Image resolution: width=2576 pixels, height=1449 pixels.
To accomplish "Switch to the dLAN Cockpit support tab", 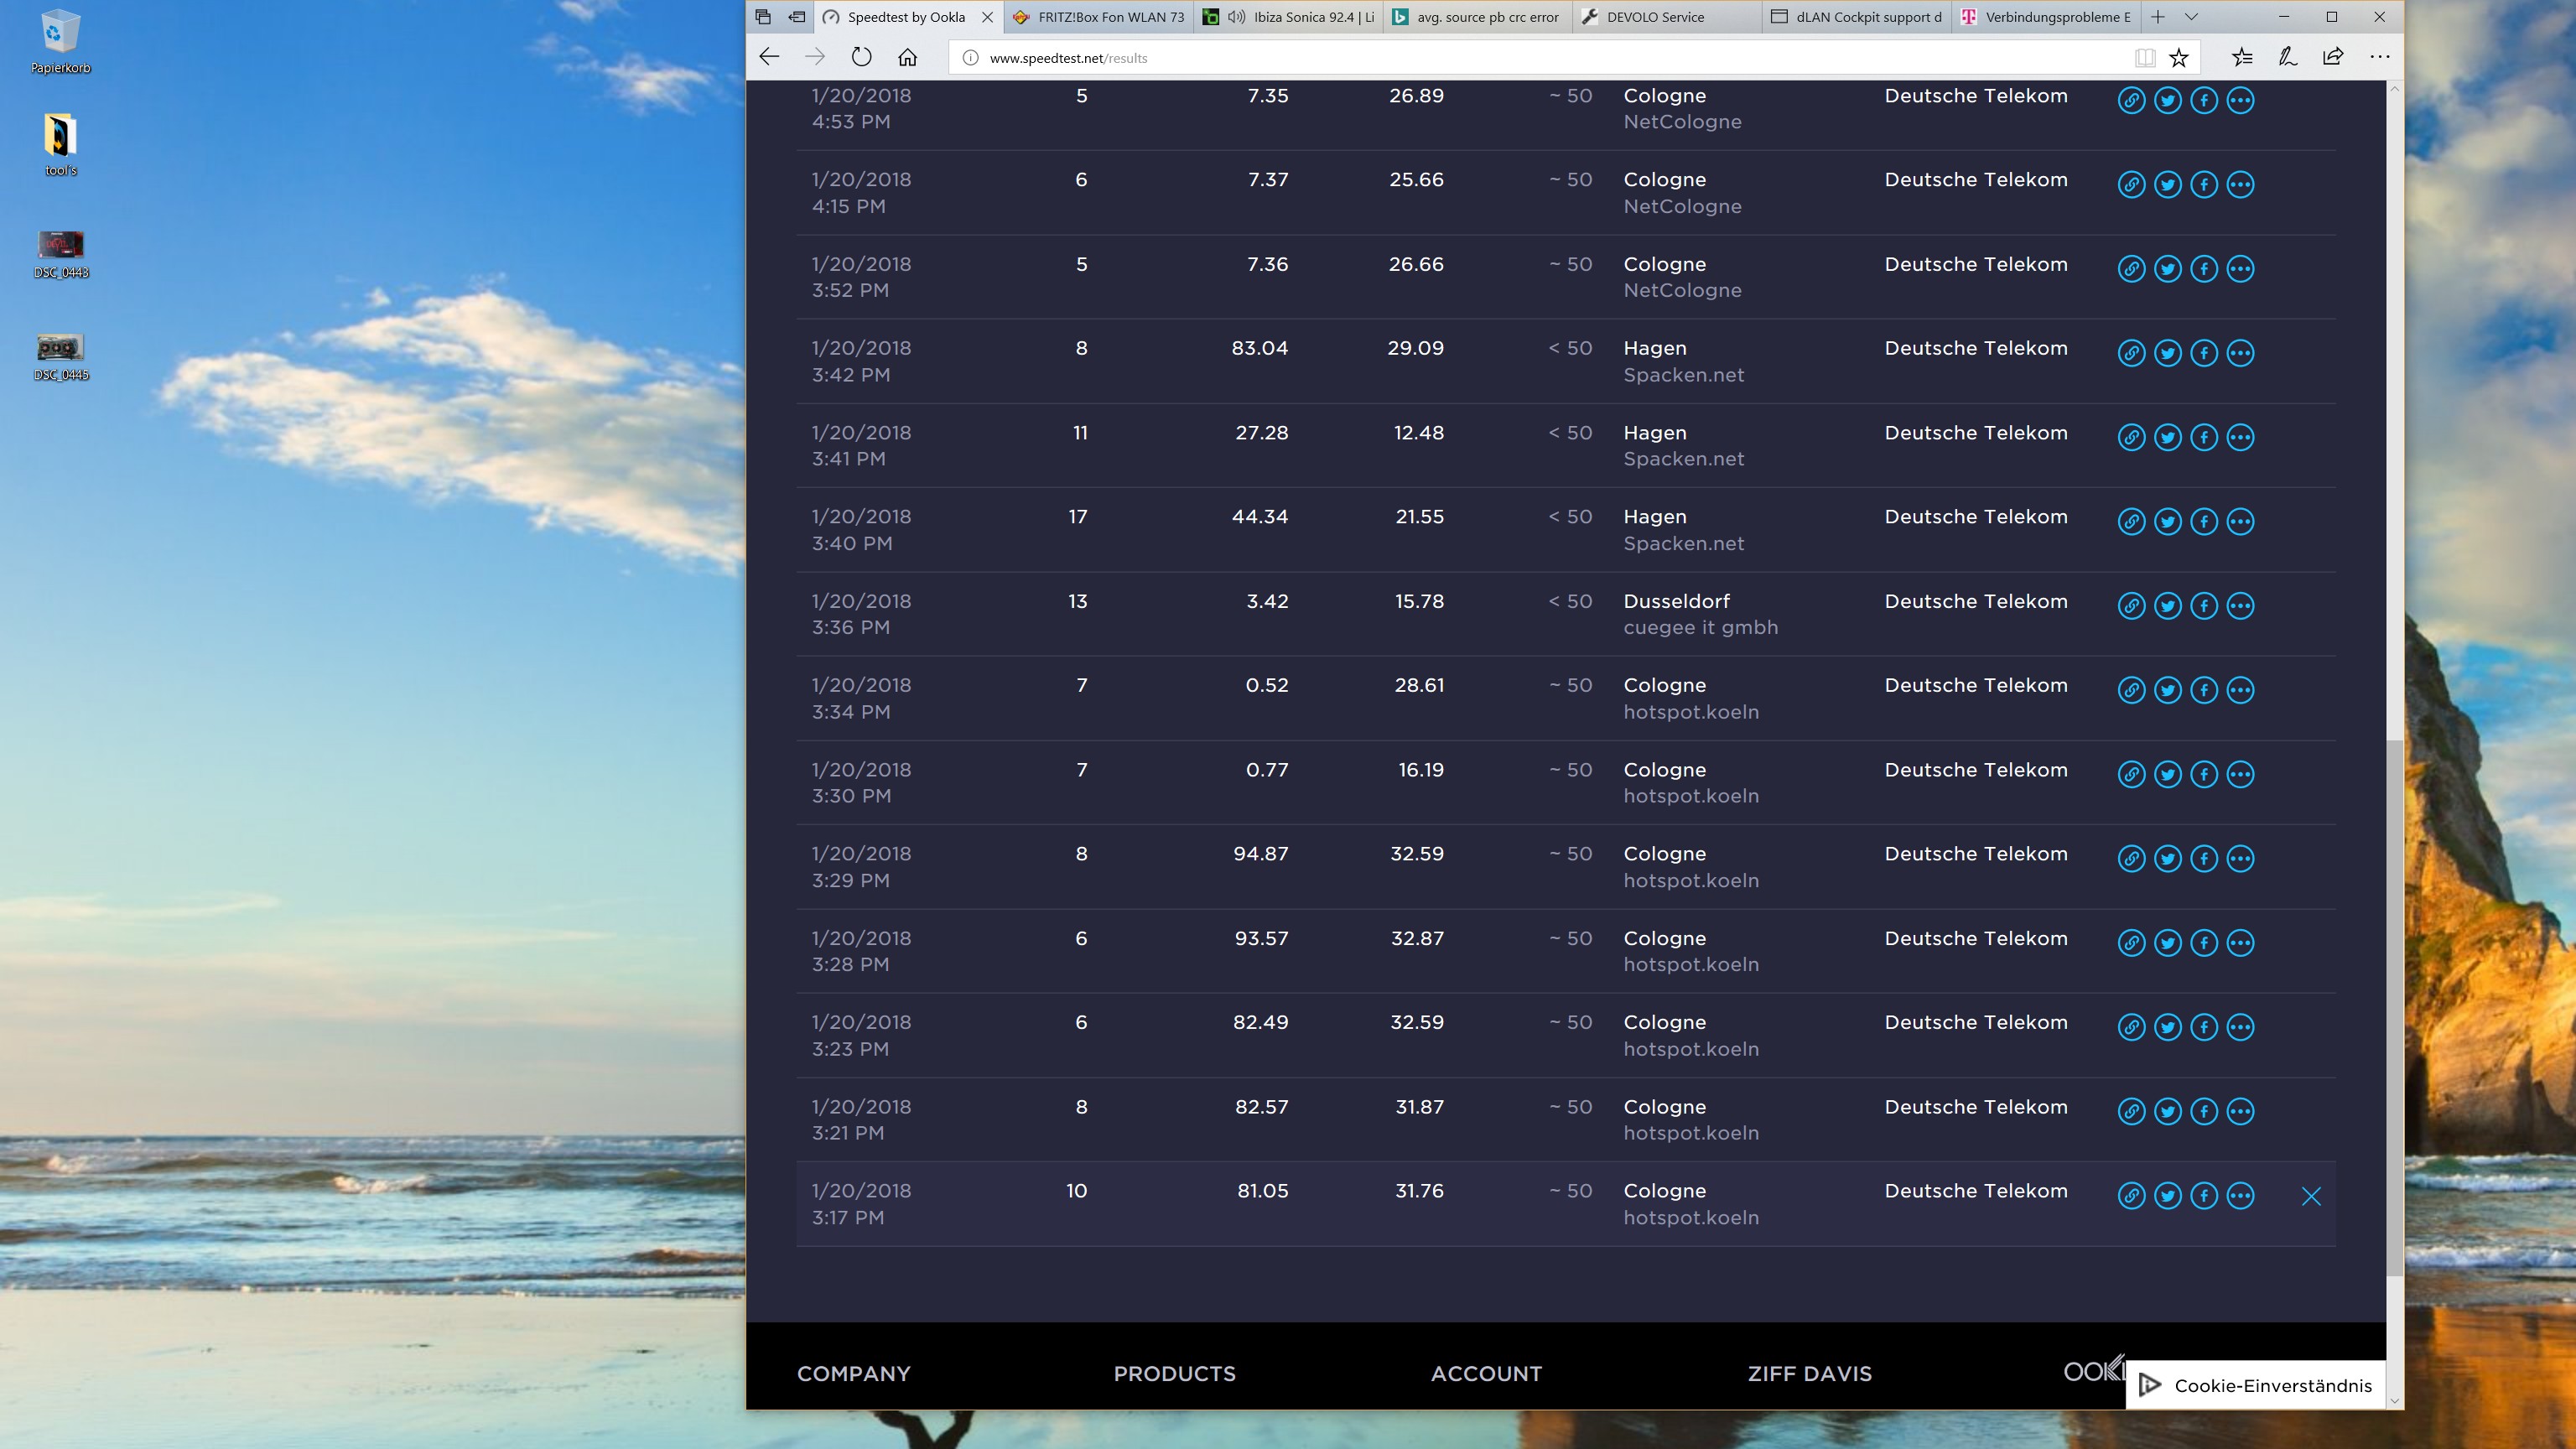I will tap(1855, 17).
